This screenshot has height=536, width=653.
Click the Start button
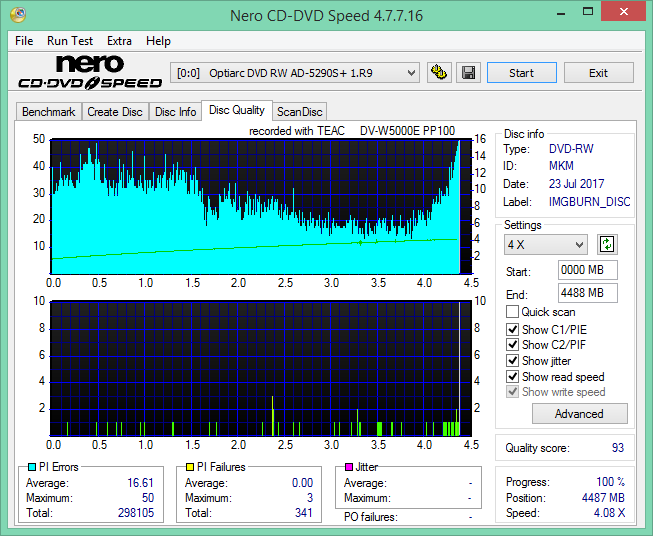[x=522, y=73]
